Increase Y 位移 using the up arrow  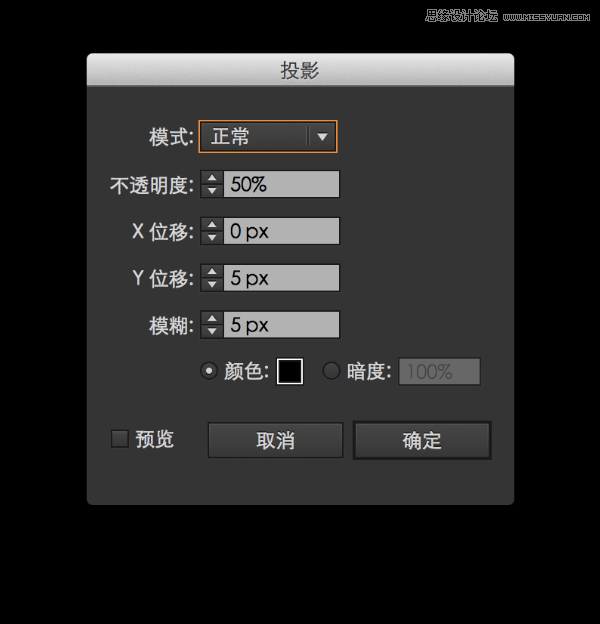tap(212, 272)
